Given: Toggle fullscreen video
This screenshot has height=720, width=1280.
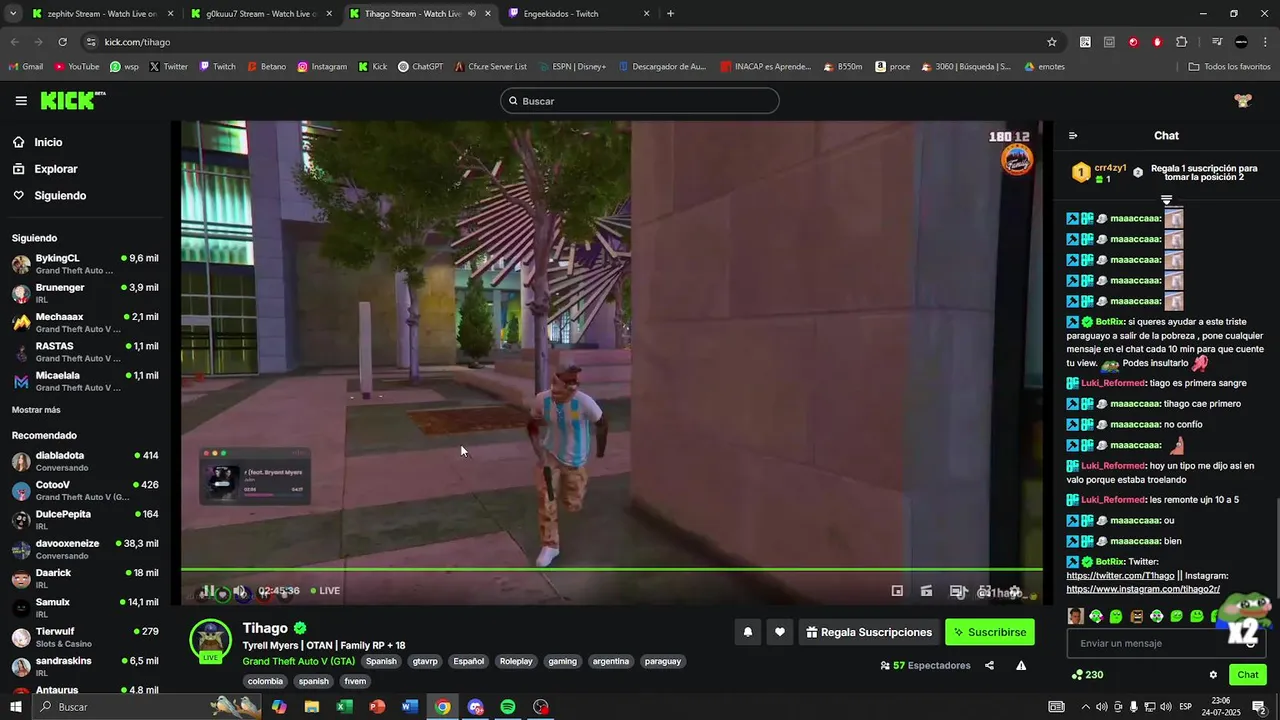Looking at the screenshot, I should tap(985, 591).
